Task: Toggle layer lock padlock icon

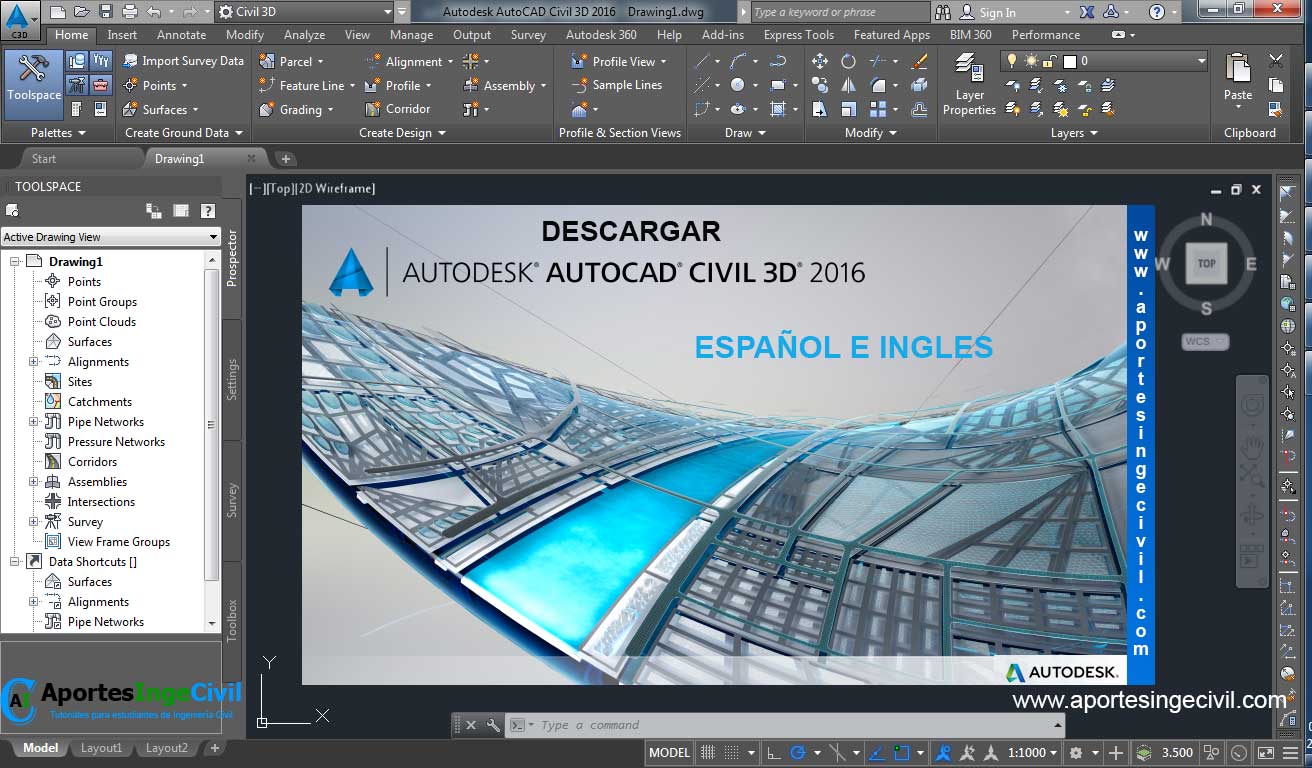Action: (x=1049, y=61)
